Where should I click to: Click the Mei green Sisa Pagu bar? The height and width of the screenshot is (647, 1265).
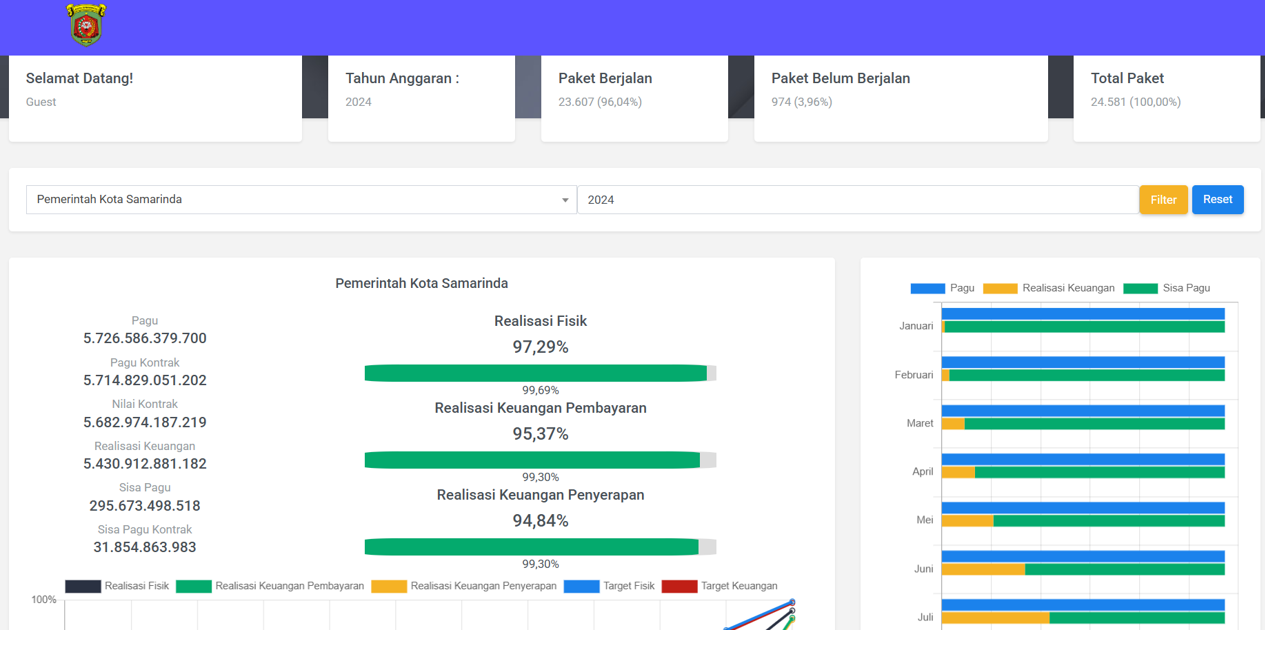click(x=1109, y=521)
